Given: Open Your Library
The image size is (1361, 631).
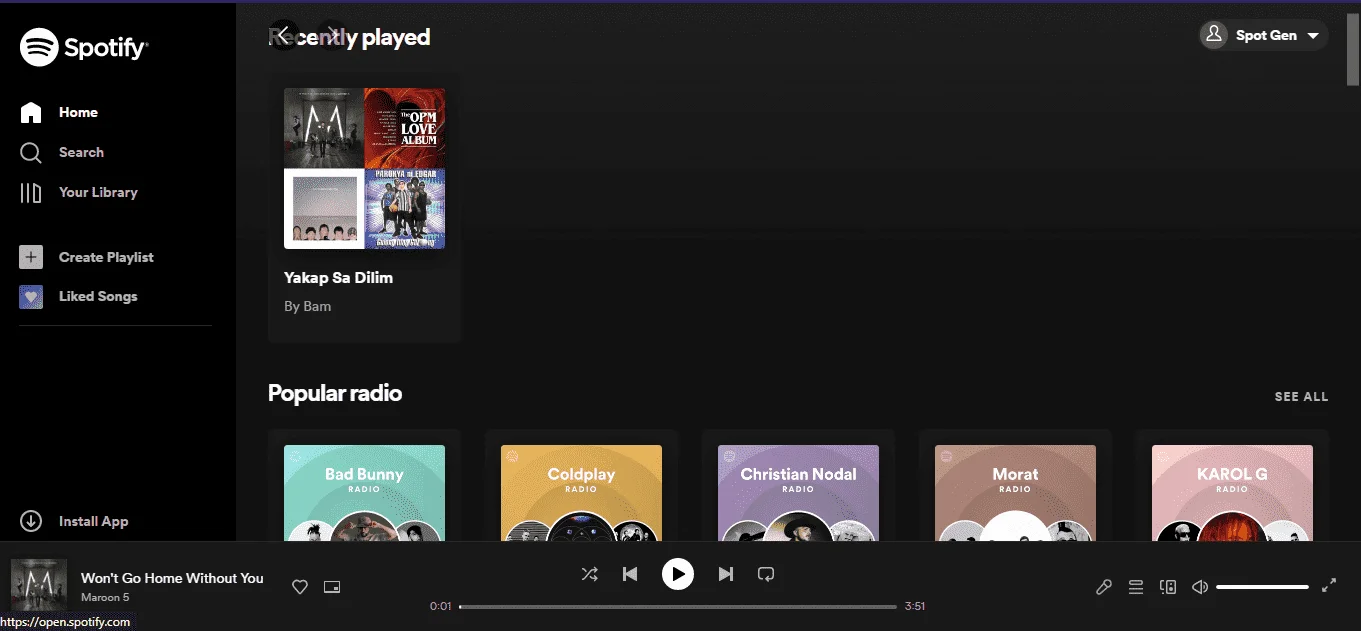Looking at the screenshot, I should 79,192.
